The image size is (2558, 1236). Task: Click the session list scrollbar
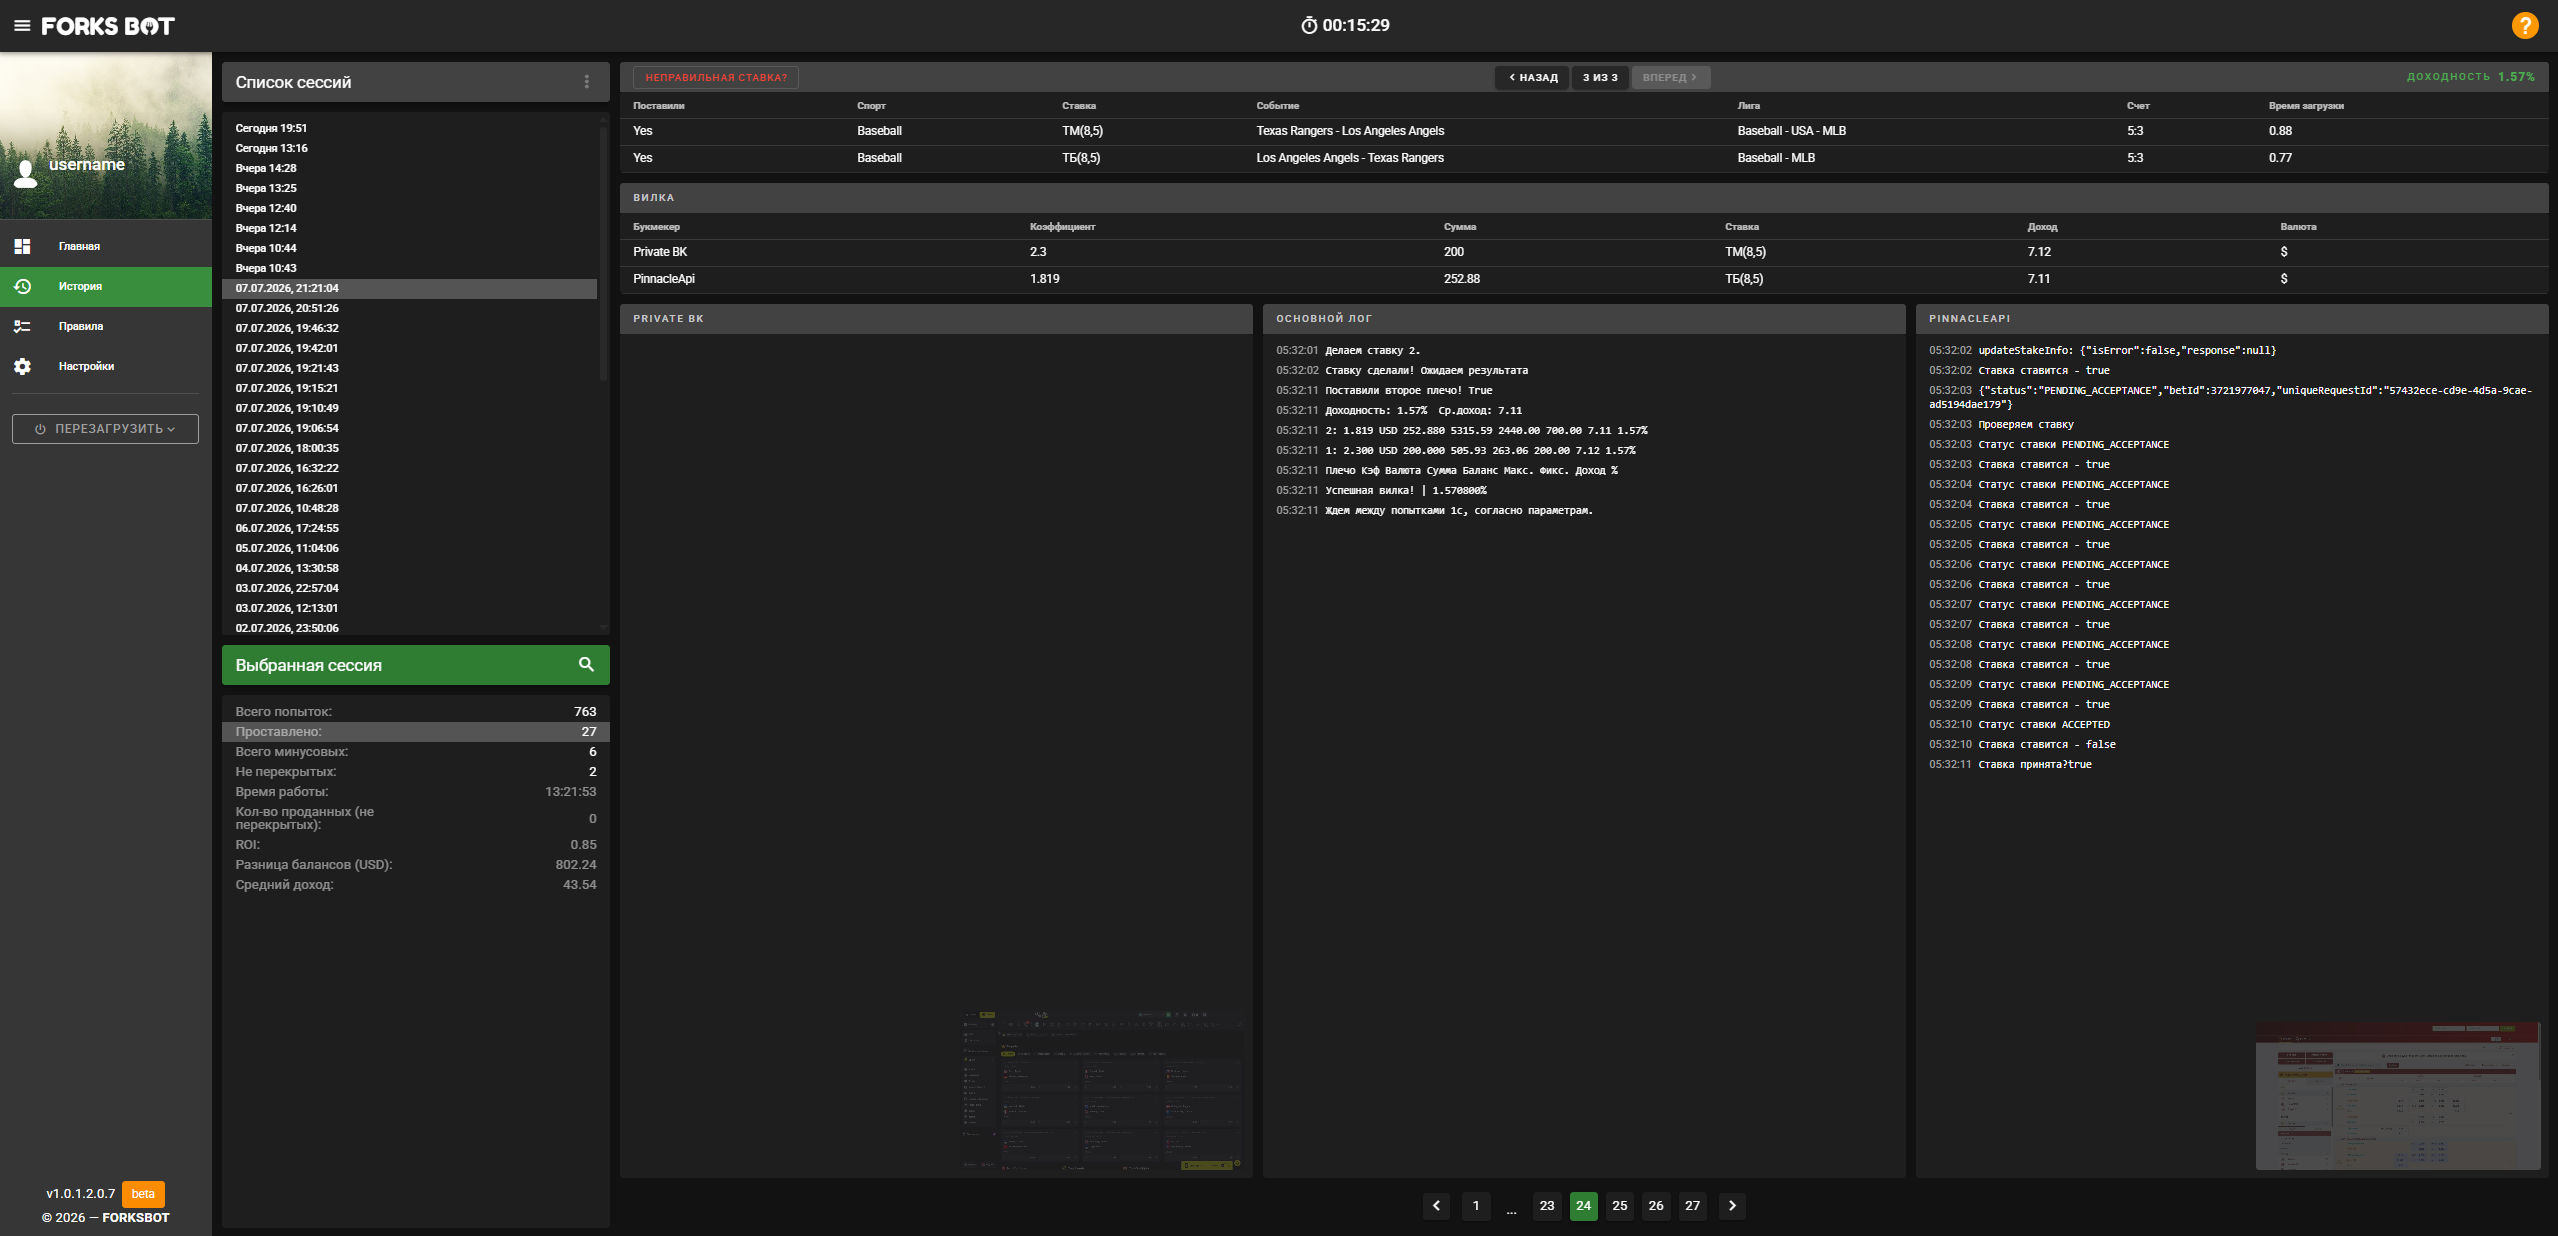603,250
